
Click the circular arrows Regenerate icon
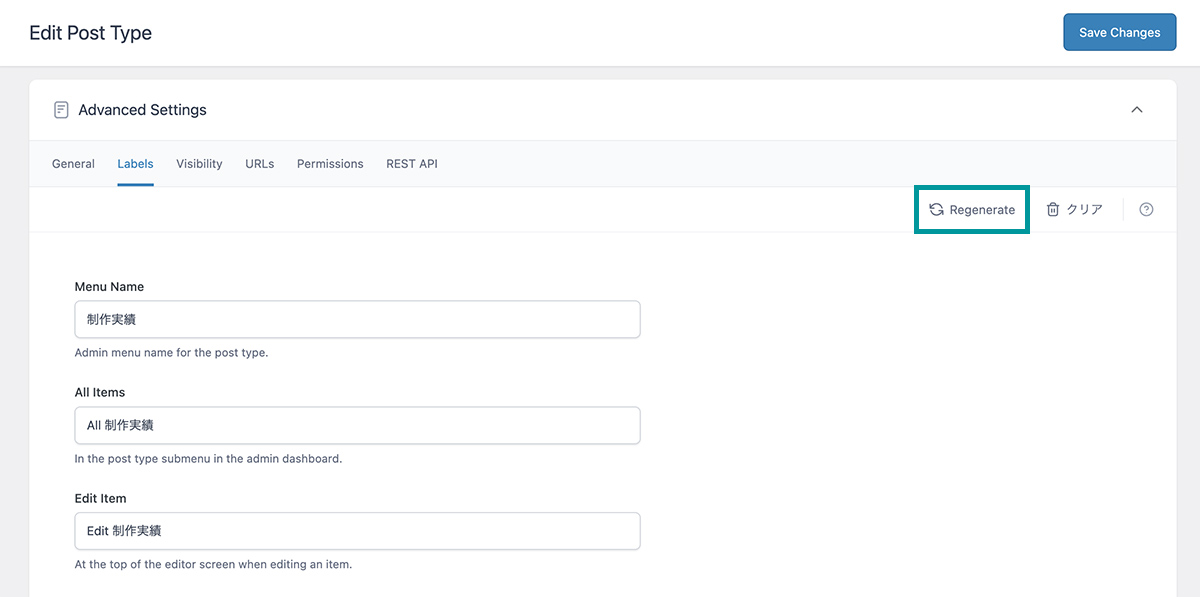click(x=936, y=210)
